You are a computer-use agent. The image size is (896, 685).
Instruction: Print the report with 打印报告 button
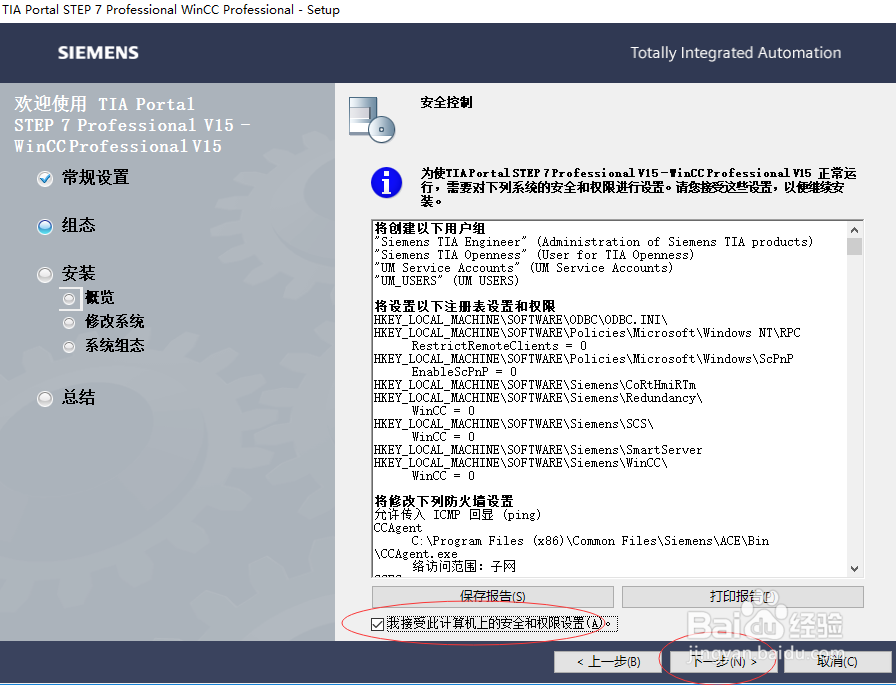pos(742,596)
